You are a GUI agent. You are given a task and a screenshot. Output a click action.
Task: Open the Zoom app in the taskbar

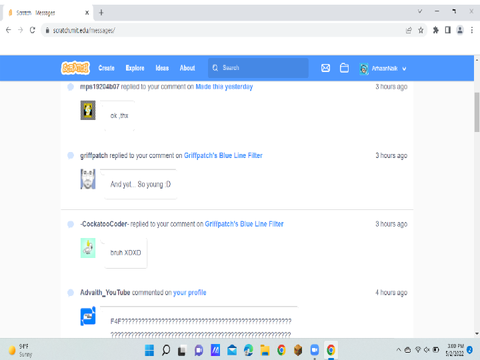314,350
